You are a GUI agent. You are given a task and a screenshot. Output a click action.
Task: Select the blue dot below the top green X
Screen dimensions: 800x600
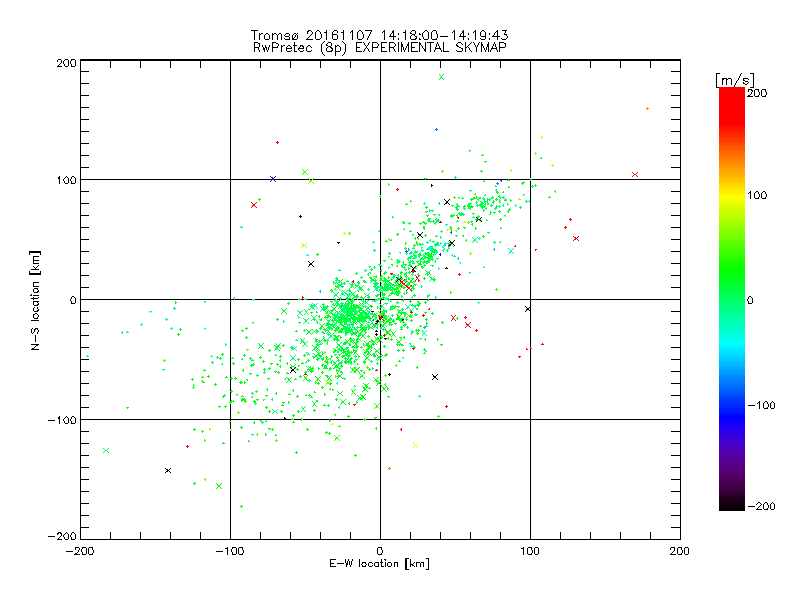click(436, 130)
